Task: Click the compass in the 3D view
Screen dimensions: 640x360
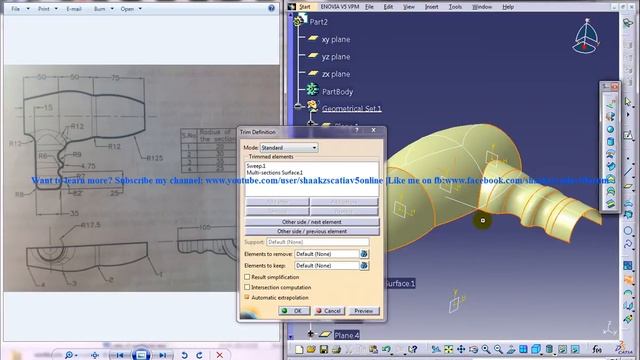Action: click(586, 36)
